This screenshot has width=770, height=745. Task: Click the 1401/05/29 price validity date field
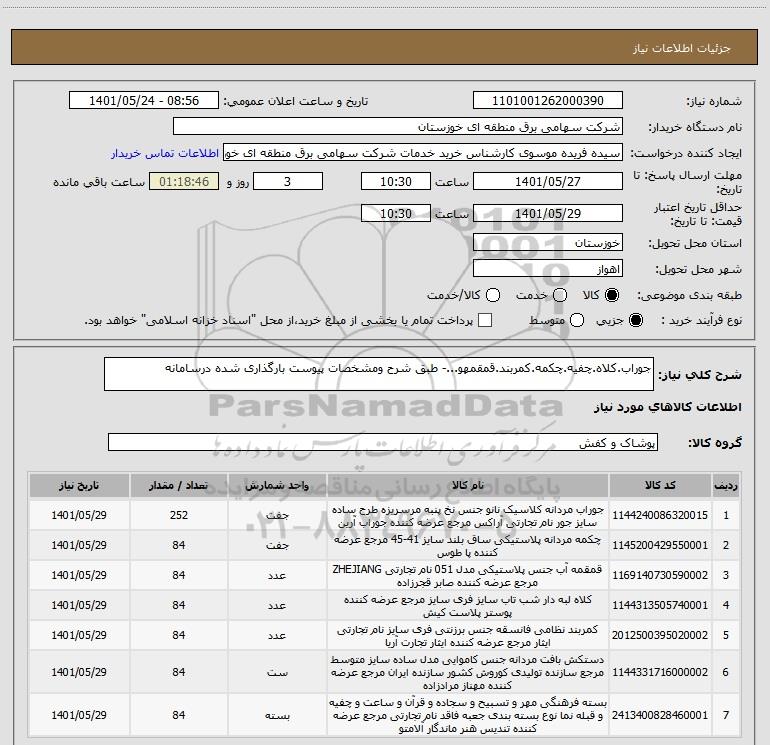(x=547, y=214)
